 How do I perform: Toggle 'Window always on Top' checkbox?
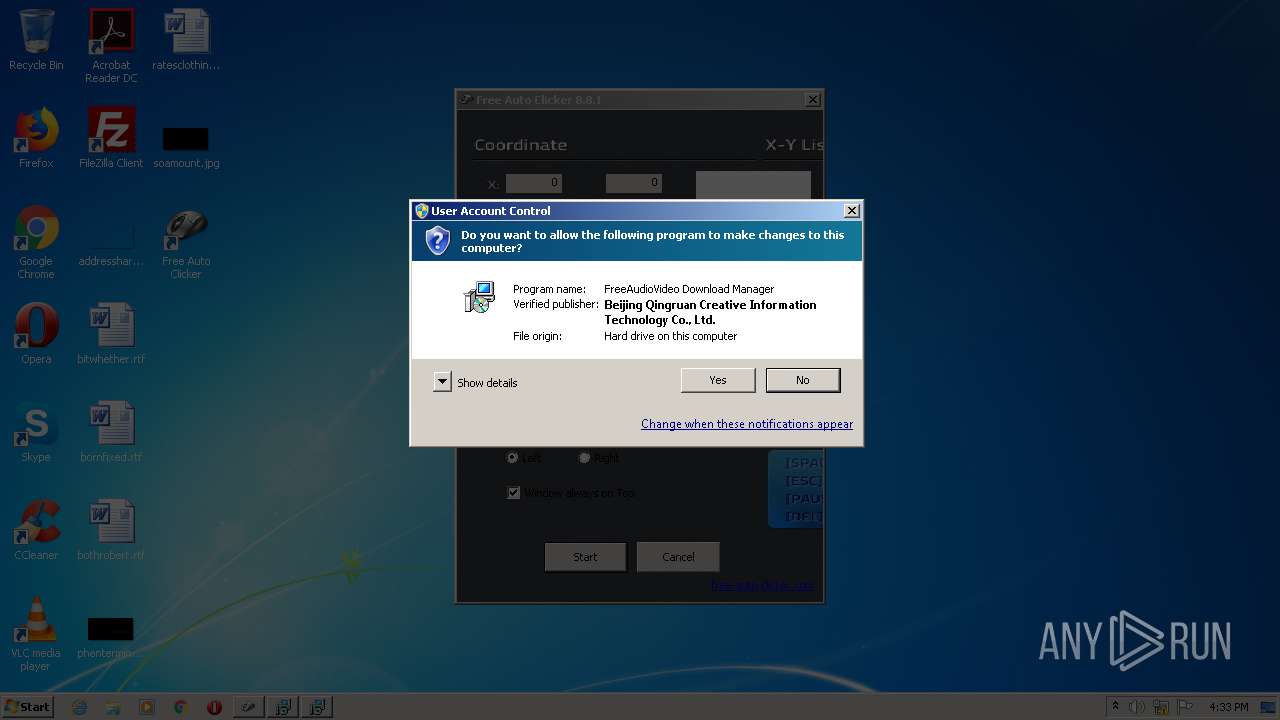[514, 493]
